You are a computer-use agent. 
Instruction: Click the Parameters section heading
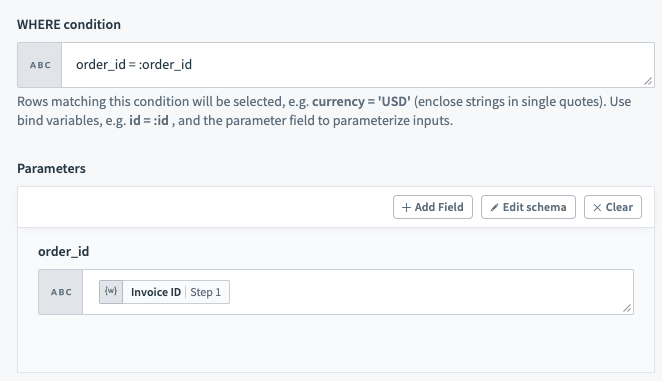point(52,169)
